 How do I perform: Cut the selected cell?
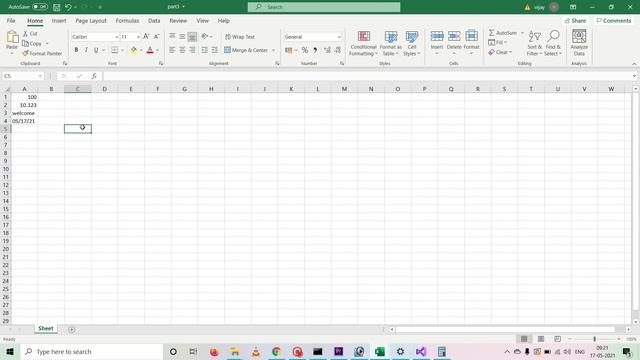point(30,33)
